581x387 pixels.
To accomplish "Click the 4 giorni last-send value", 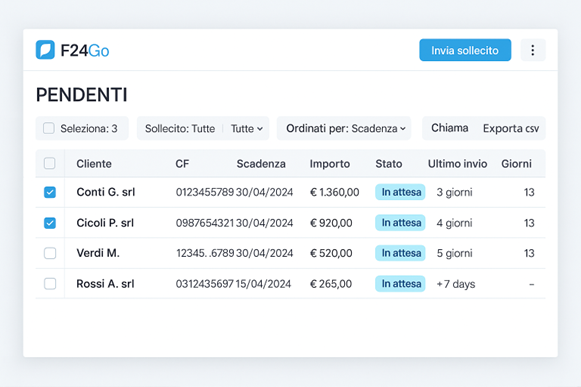I will (x=454, y=223).
